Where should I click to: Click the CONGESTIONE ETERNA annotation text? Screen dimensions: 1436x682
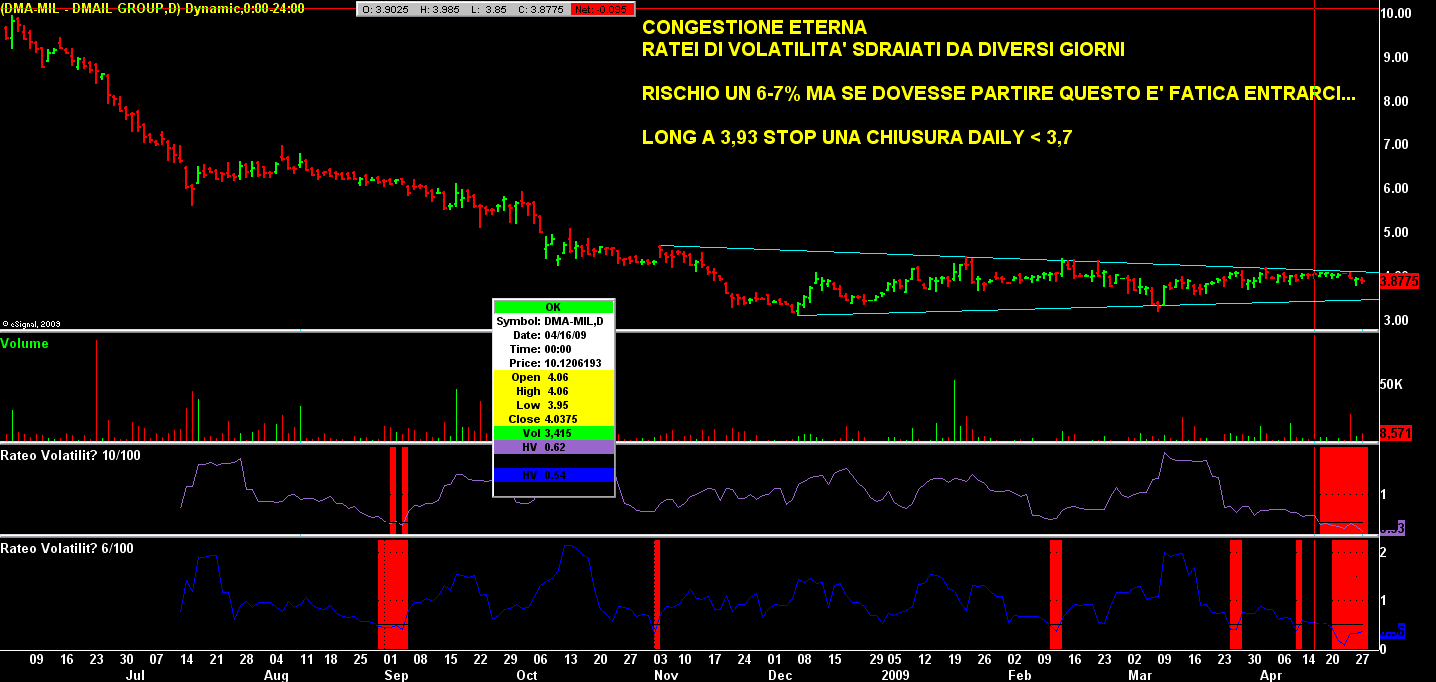coord(754,27)
